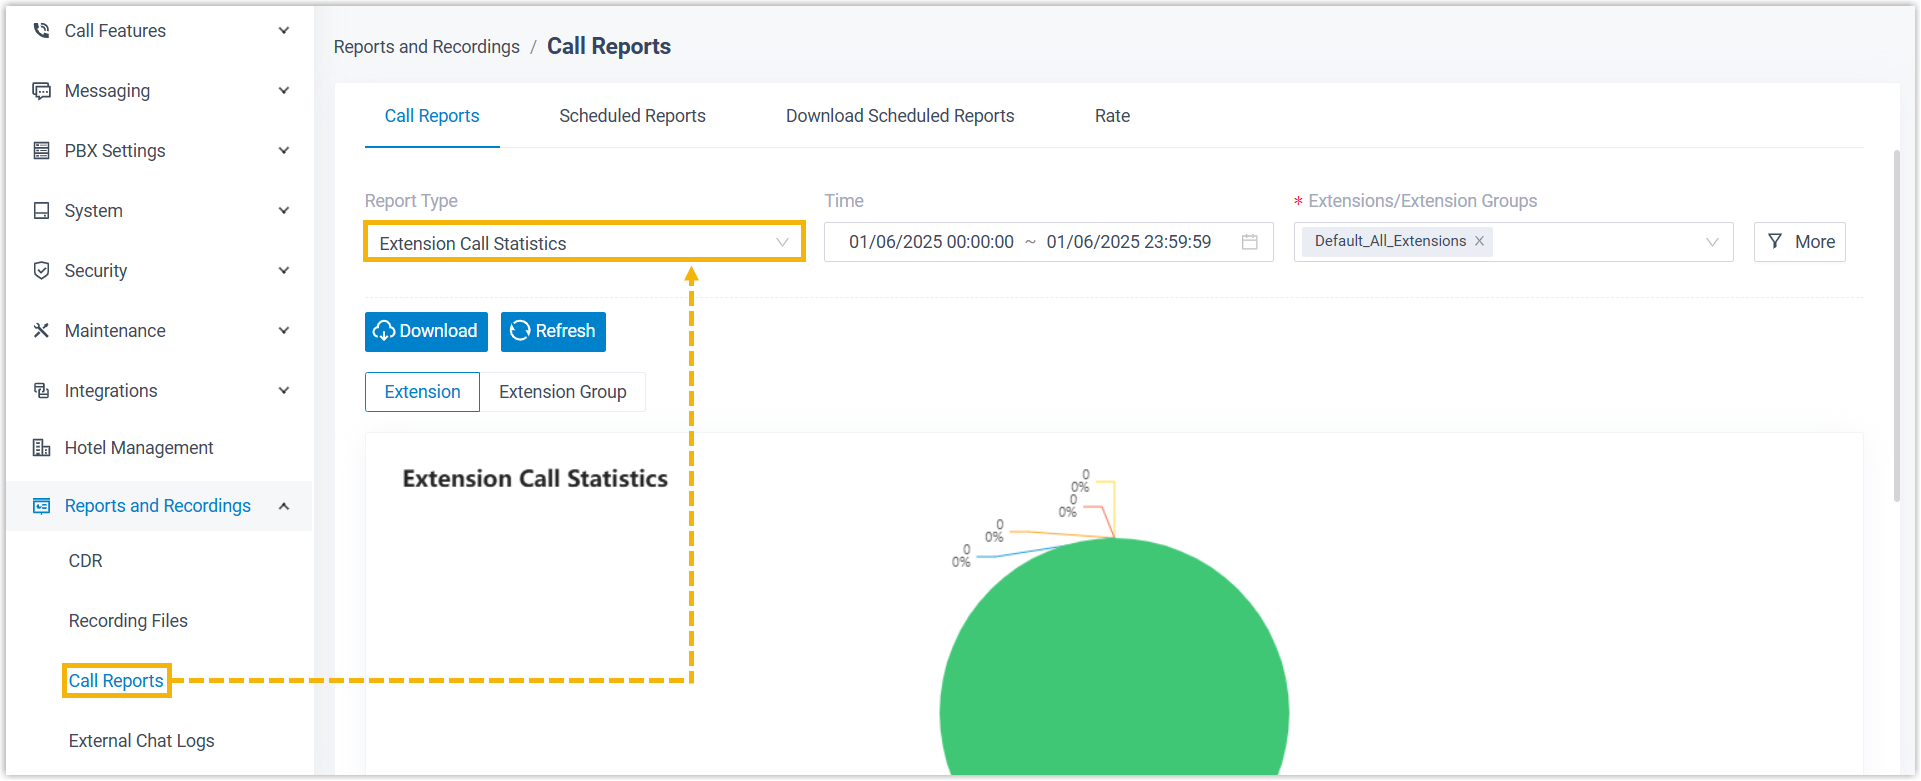Click the calendar icon in Time field

[x=1249, y=242]
